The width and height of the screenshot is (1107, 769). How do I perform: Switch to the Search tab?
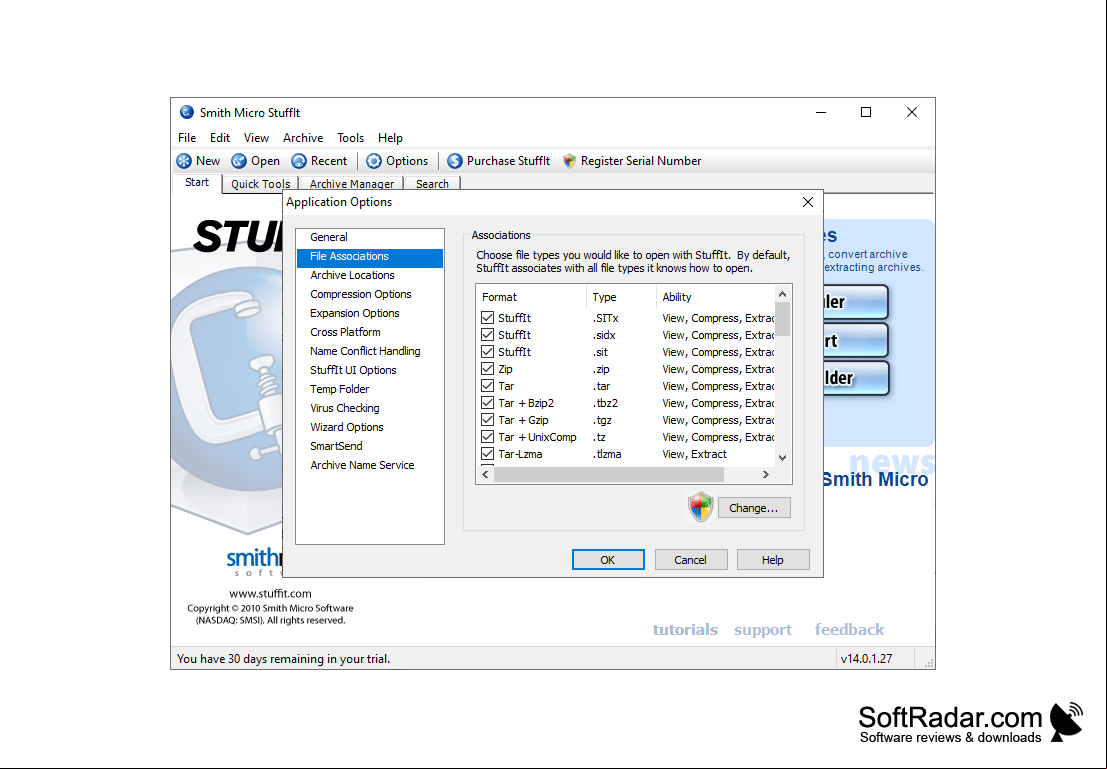click(x=432, y=184)
